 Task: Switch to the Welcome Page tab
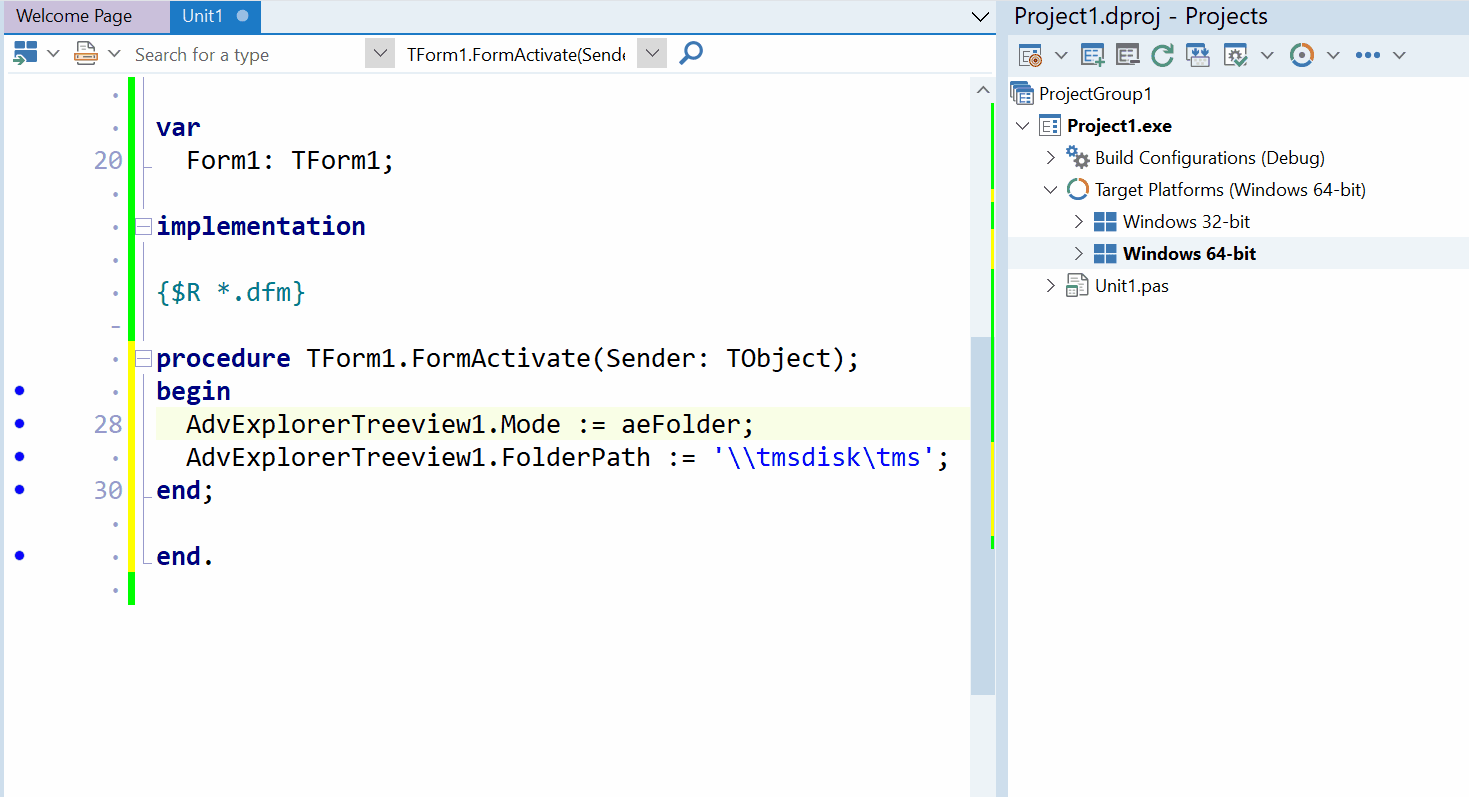pos(75,16)
